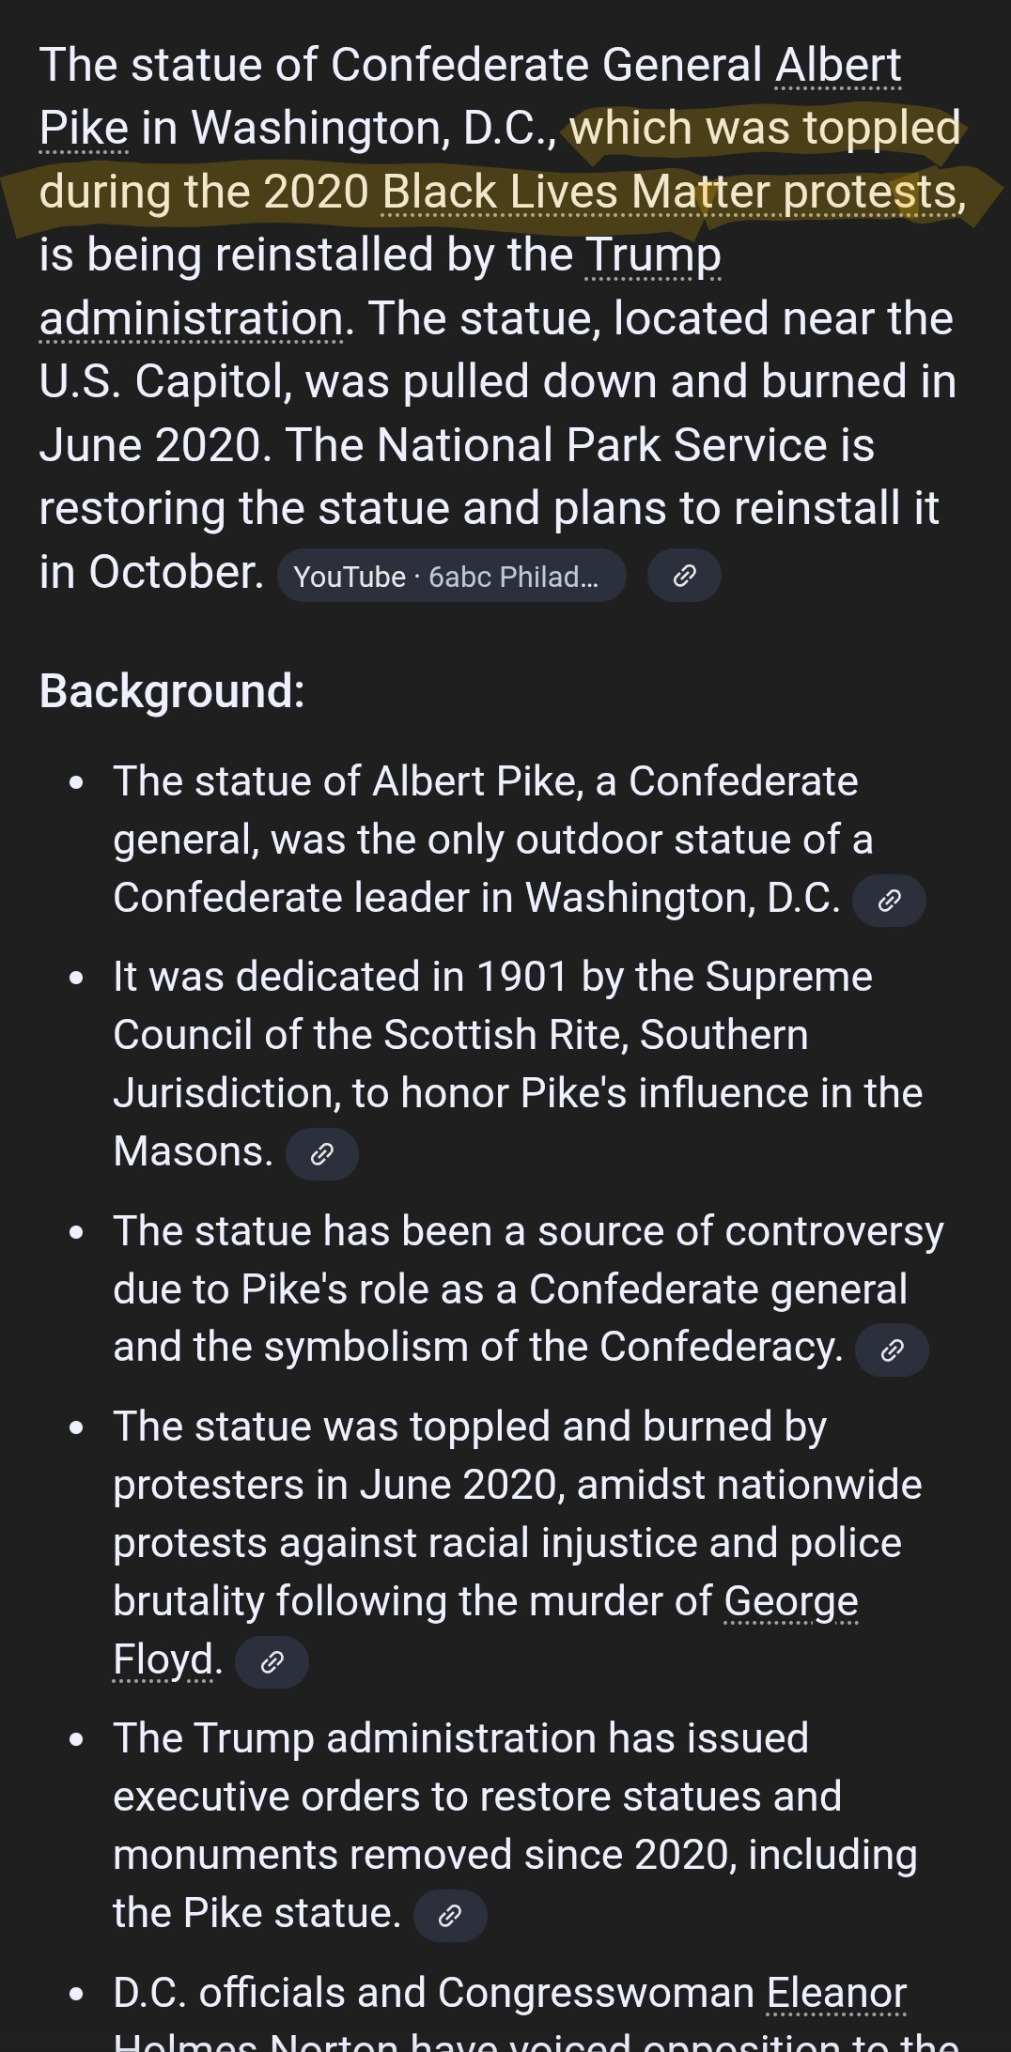Open the 'Black Lives Matter protests' link

(674, 192)
